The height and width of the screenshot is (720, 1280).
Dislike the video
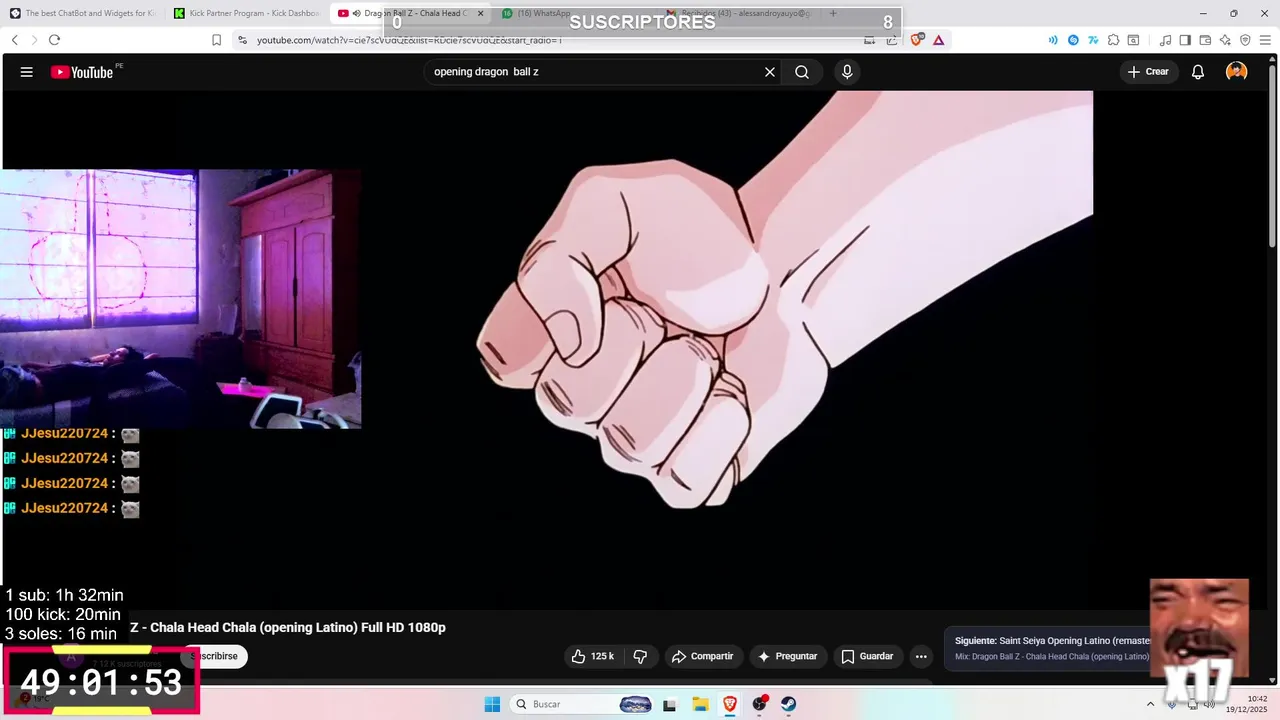coord(641,656)
